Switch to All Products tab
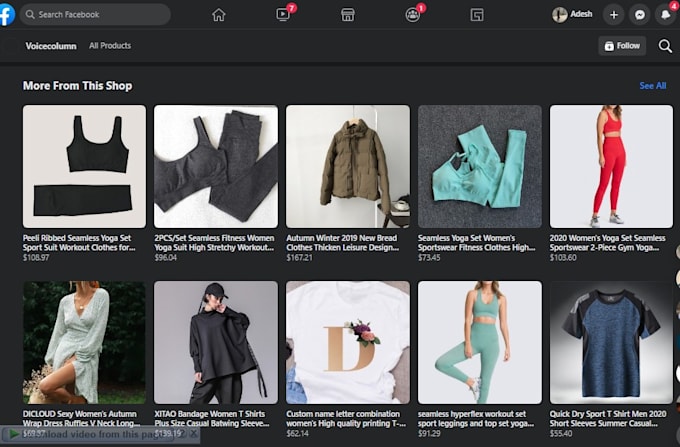 coord(110,46)
